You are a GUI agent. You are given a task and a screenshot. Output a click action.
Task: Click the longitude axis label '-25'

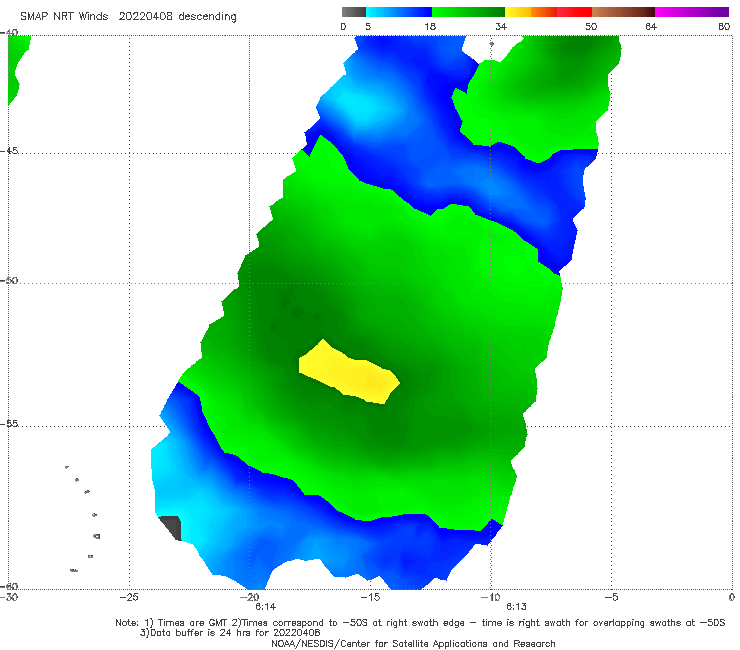pyautogui.click(x=129, y=598)
